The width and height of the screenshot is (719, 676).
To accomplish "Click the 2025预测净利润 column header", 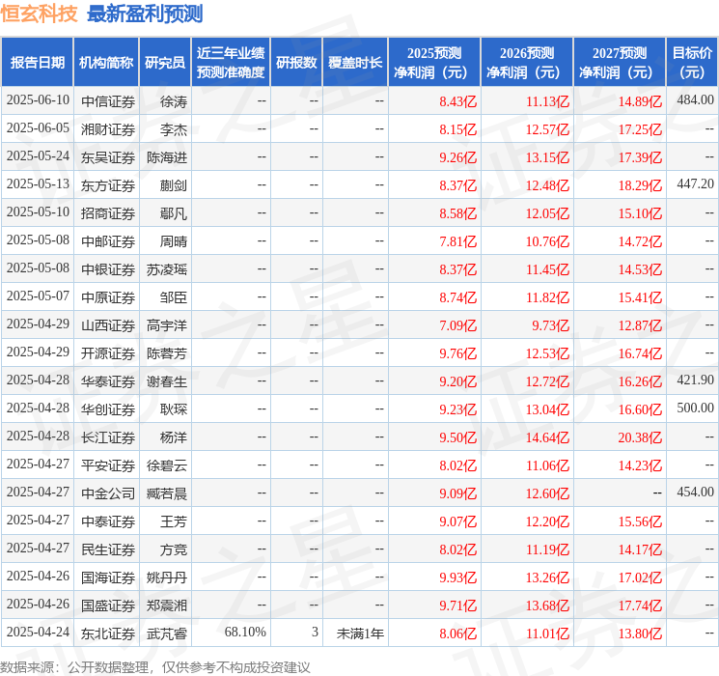I will 434,62.
